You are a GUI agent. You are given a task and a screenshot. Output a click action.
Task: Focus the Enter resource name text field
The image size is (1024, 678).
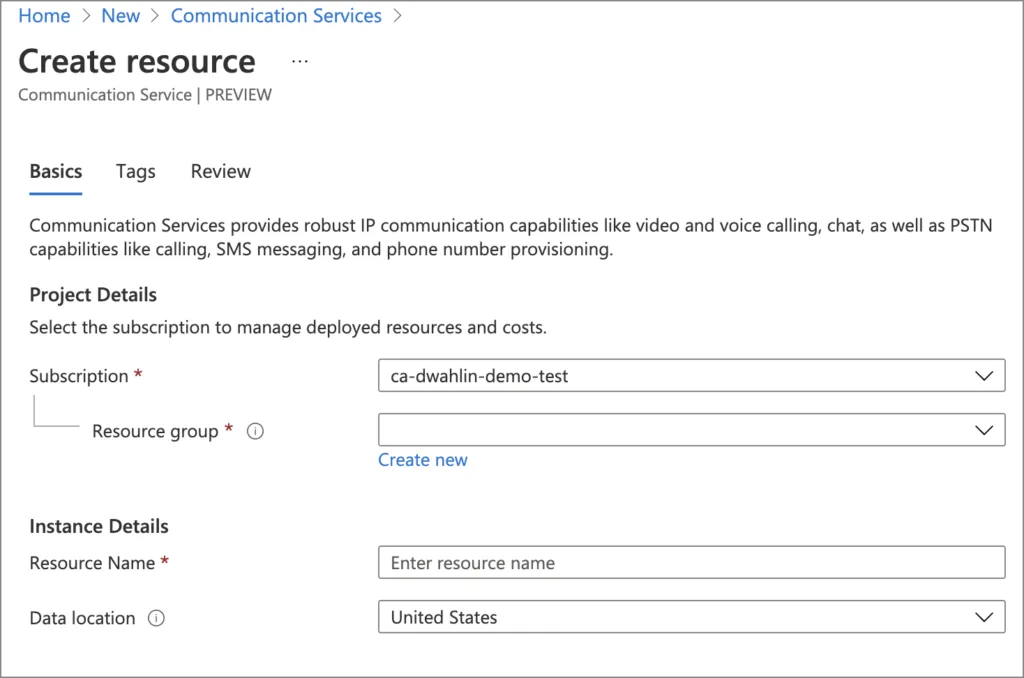pos(690,563)
